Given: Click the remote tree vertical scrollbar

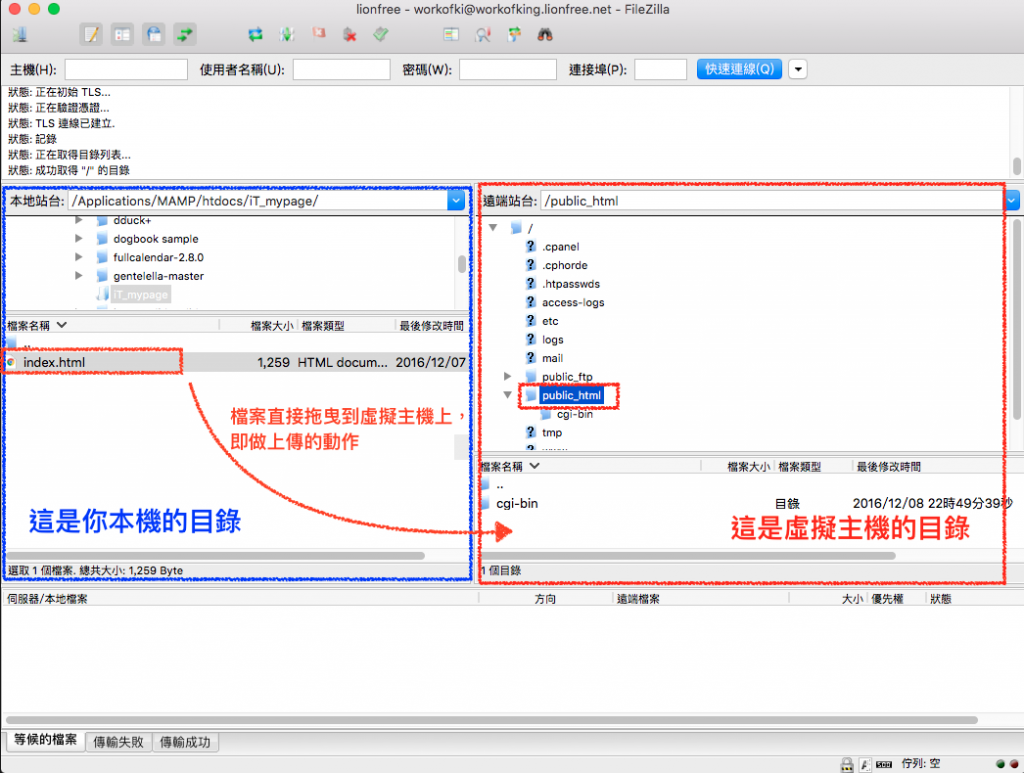Looking at the screenshot, I should tap(1017, 320).
